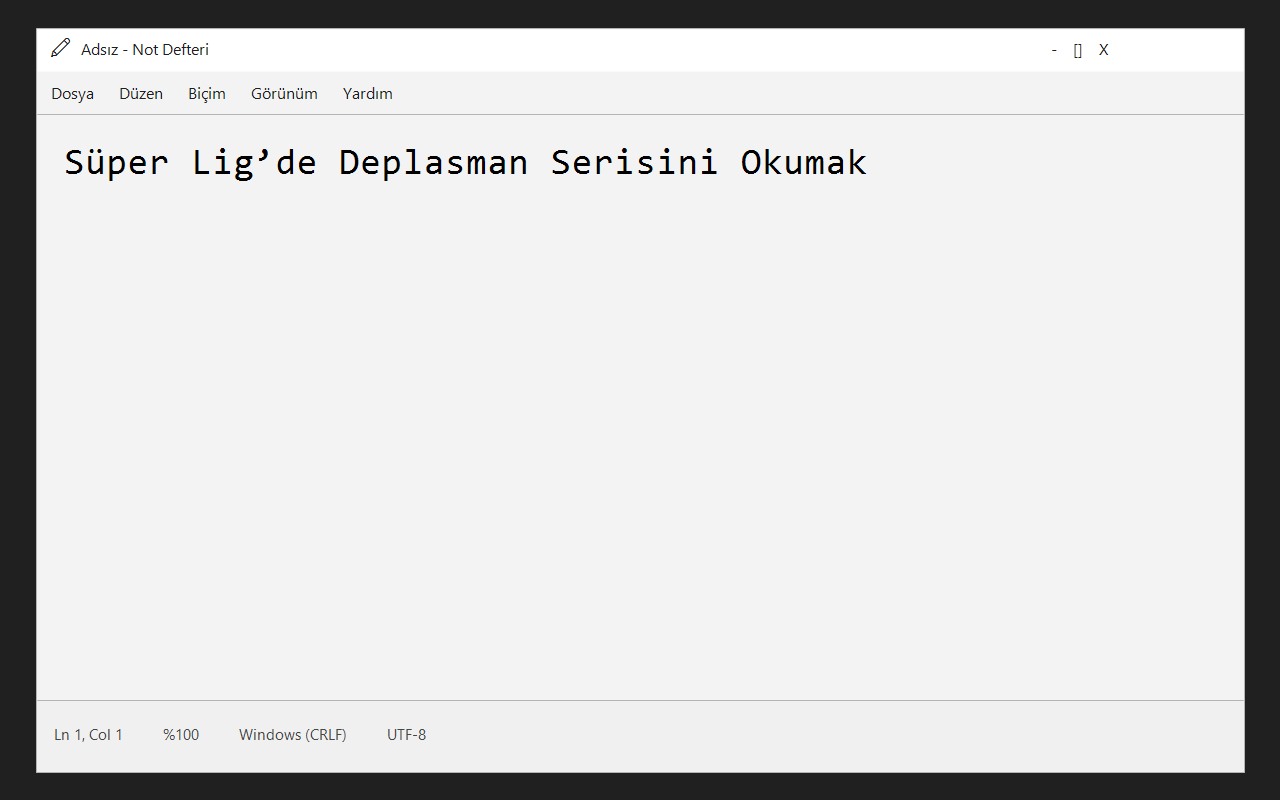Click the Windows (CRLF) line ending indicator
The image size is (1280, 800).
pyautogui.click(x=293, y=735)
